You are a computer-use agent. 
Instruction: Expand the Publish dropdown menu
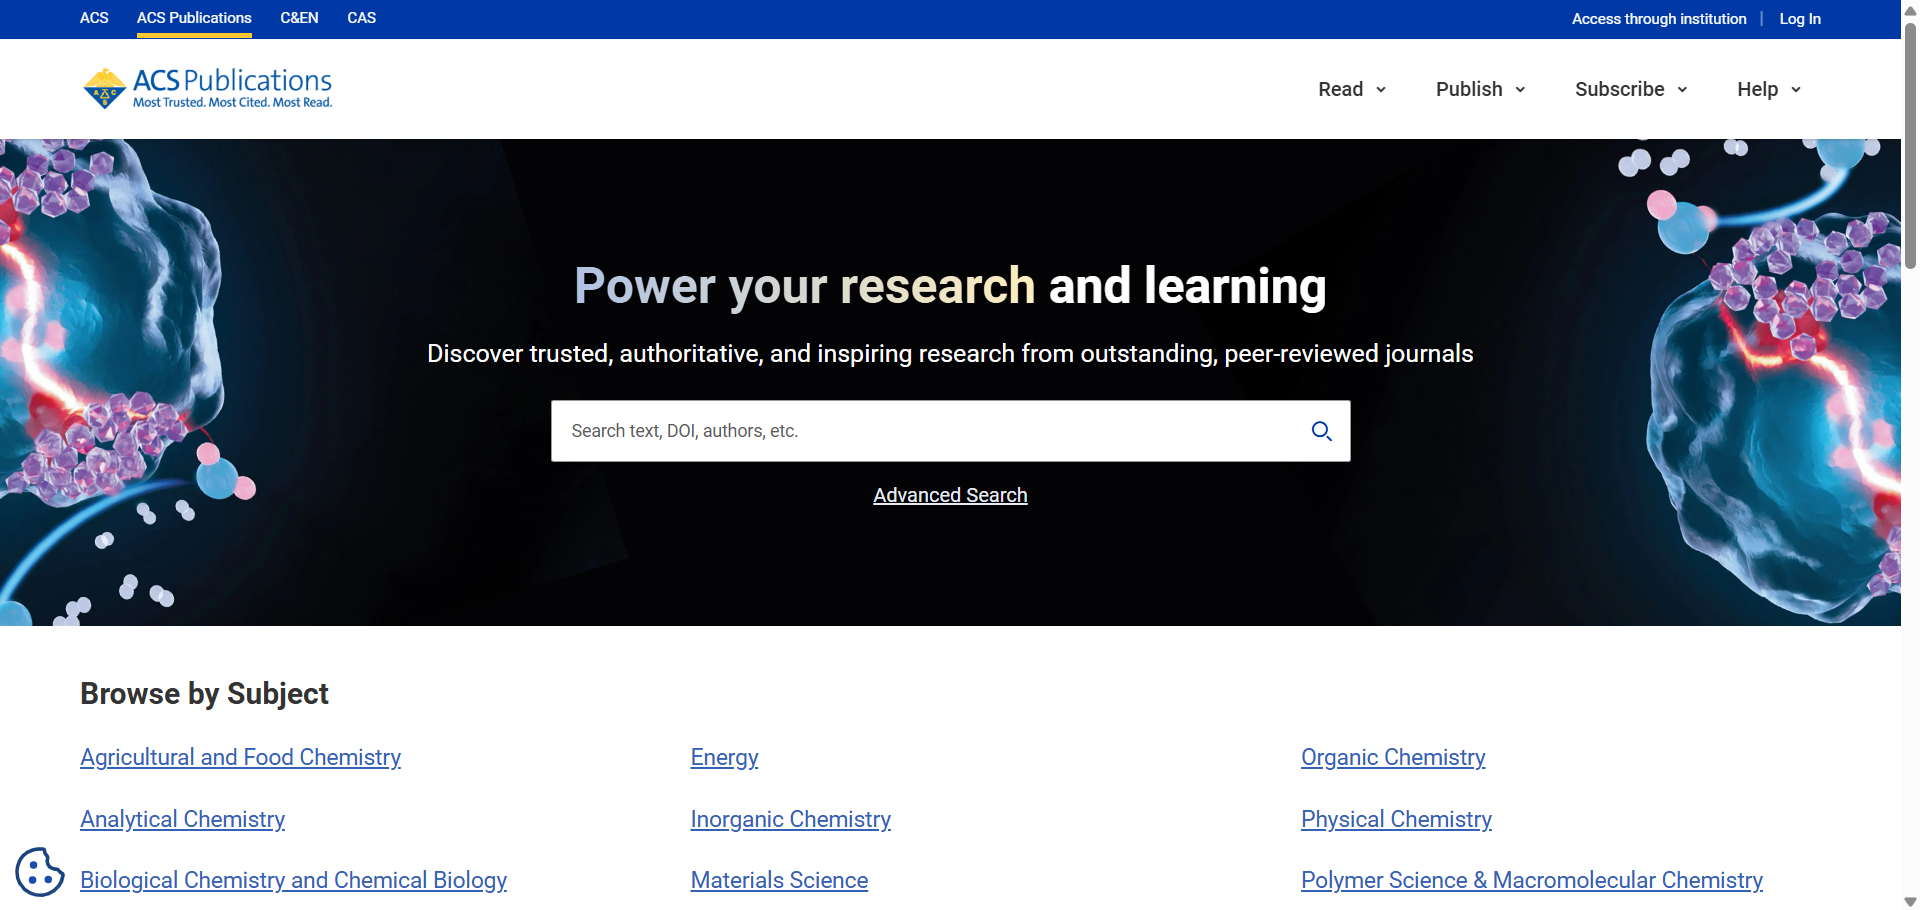coord(1480,89)
